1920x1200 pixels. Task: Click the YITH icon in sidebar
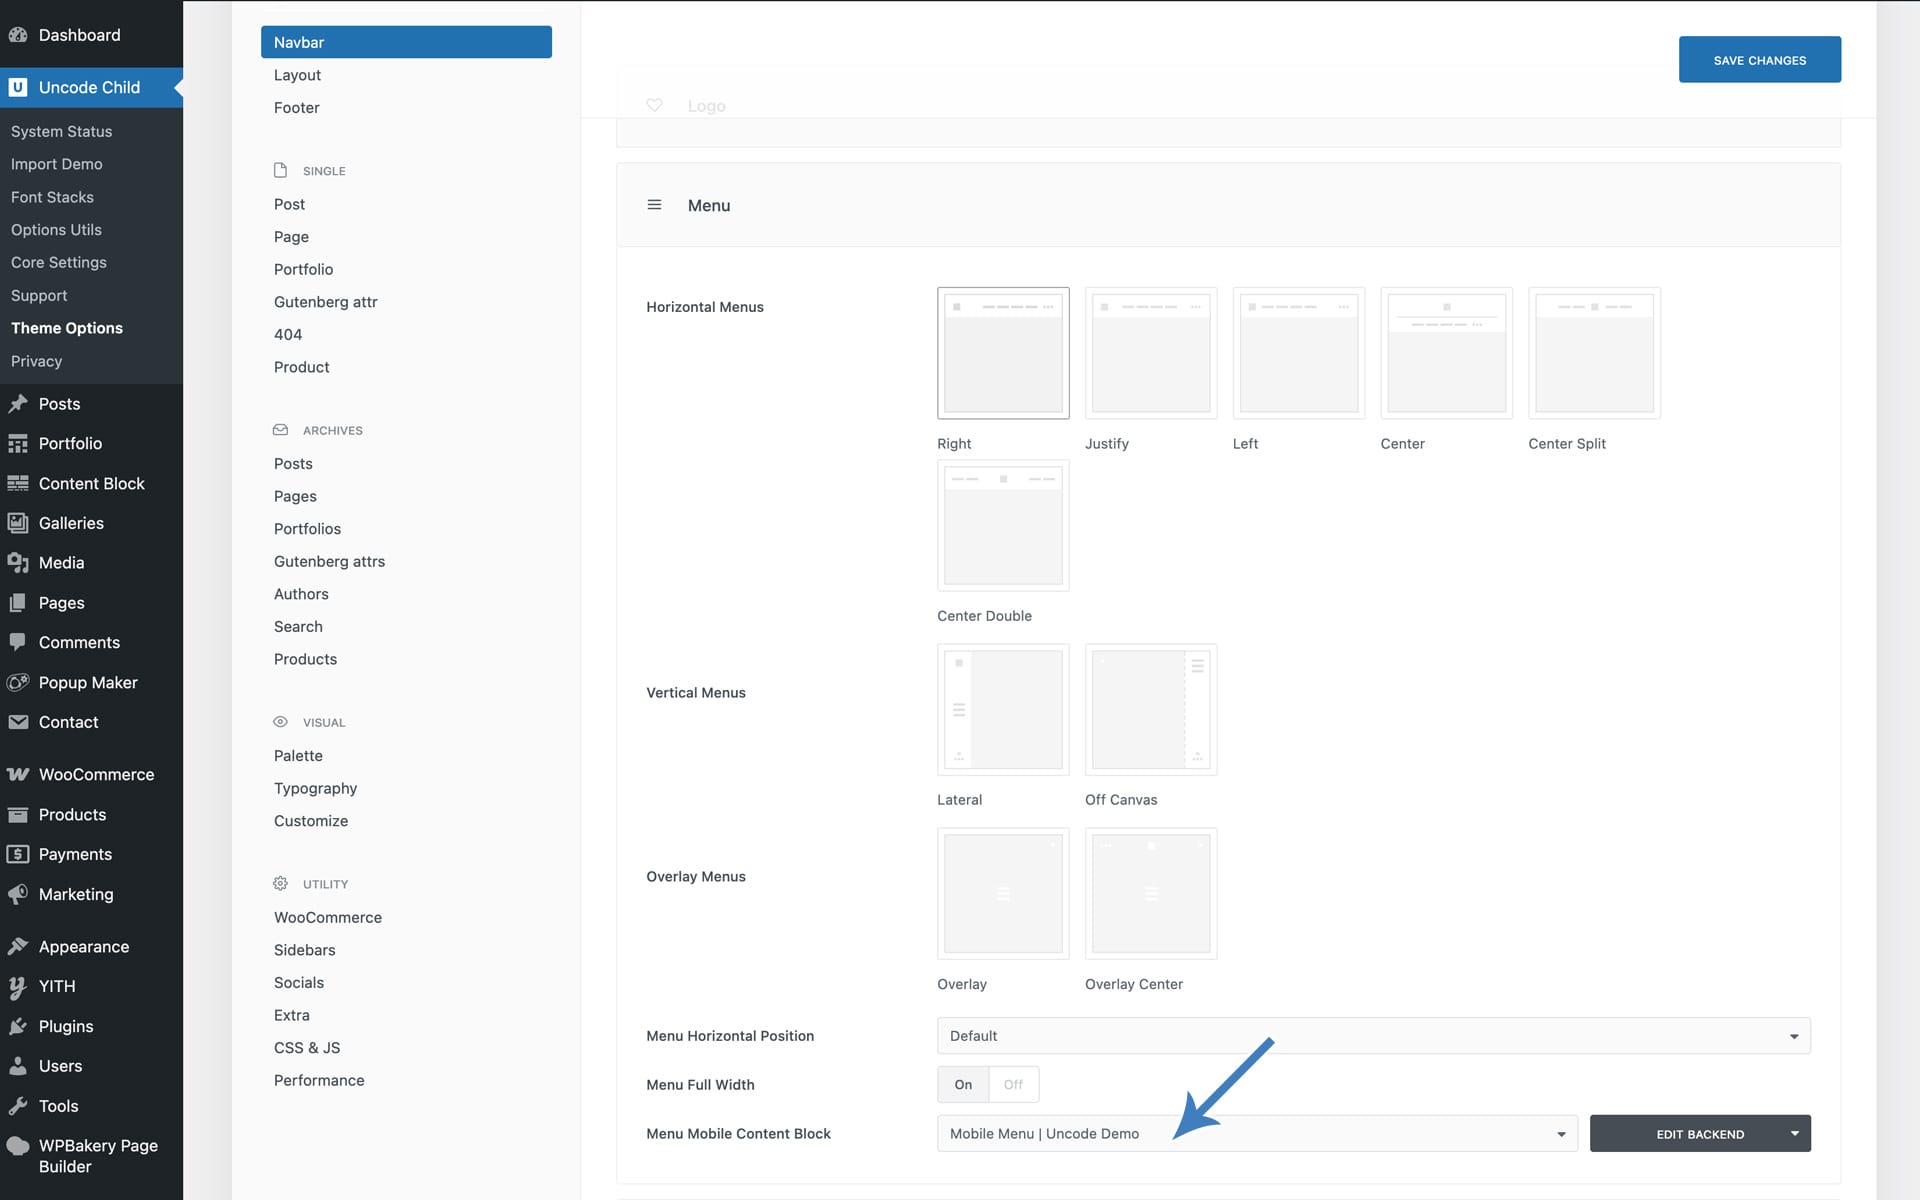[x=18, y=986]
